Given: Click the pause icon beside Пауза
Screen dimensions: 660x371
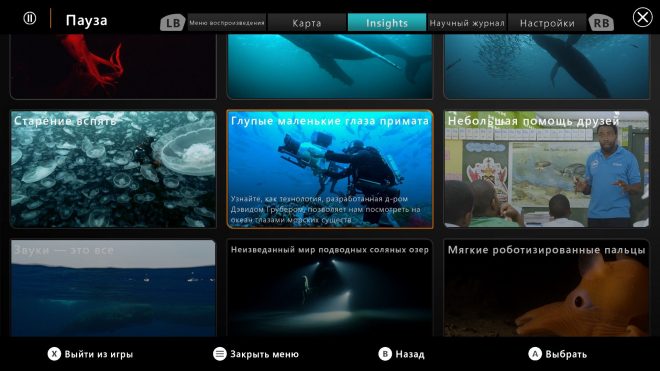Looking at the screenshot, I should (29, 18).
